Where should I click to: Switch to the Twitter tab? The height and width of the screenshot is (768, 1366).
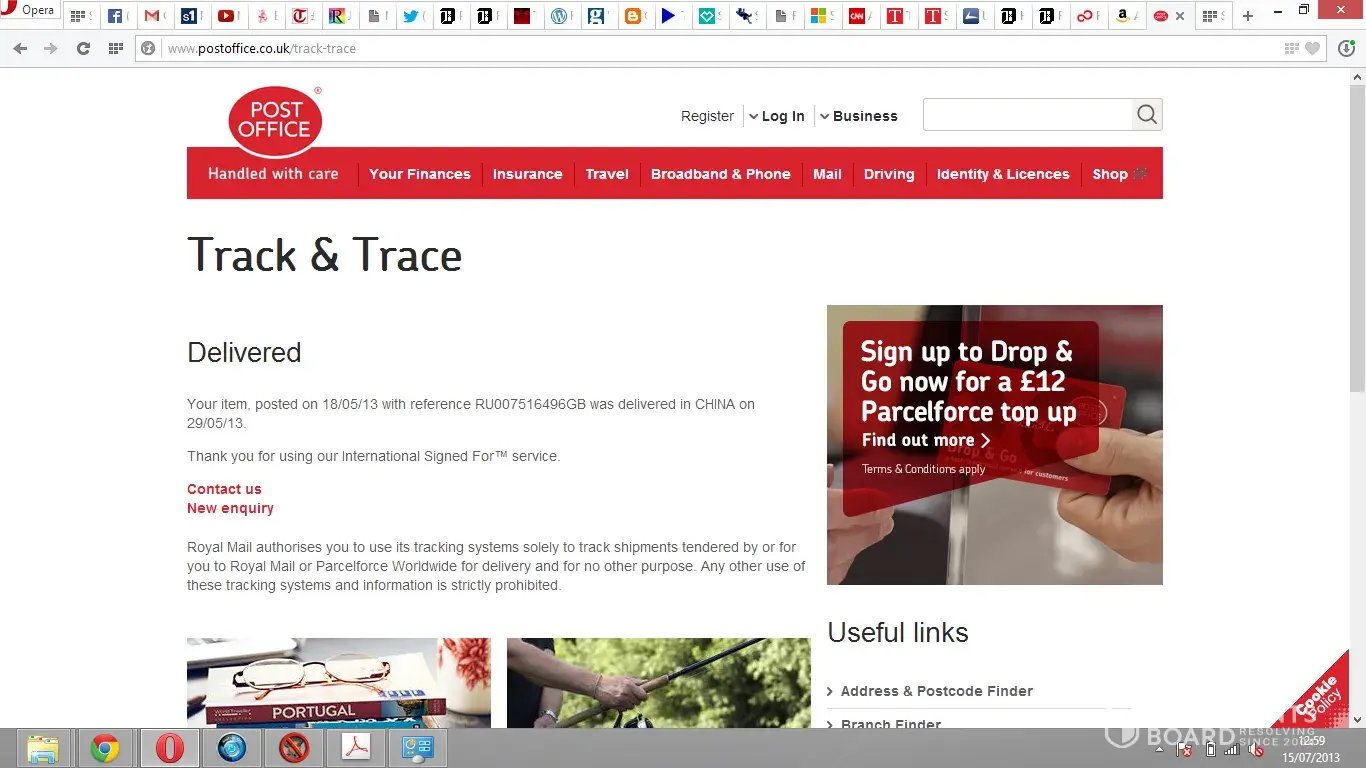click(x=412, y=16)
